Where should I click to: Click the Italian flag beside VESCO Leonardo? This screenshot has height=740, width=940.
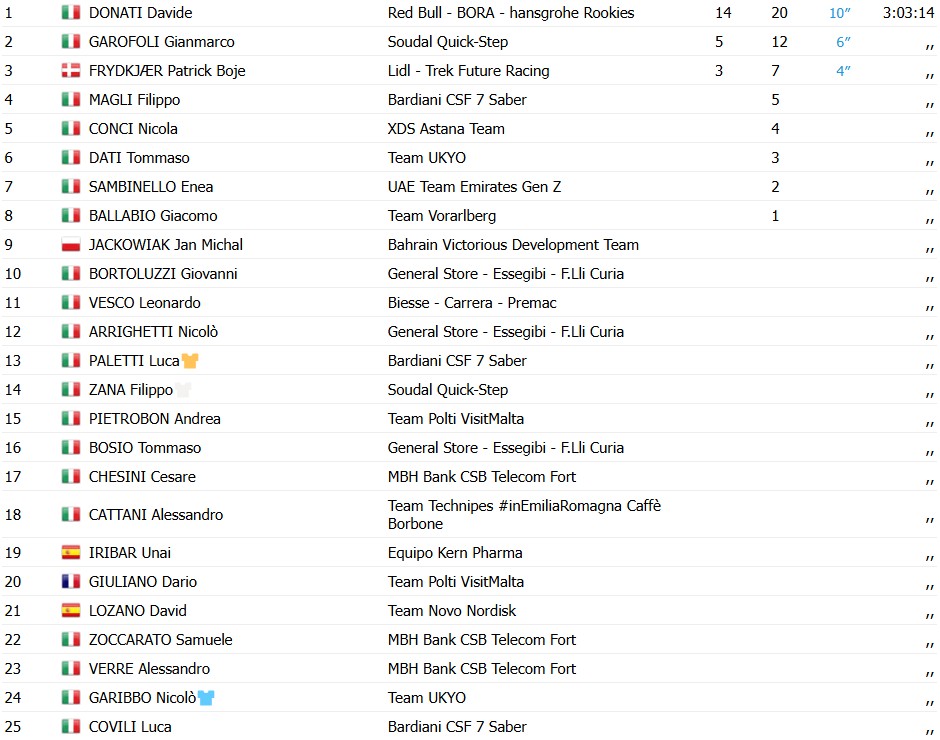tap(71, 302)
